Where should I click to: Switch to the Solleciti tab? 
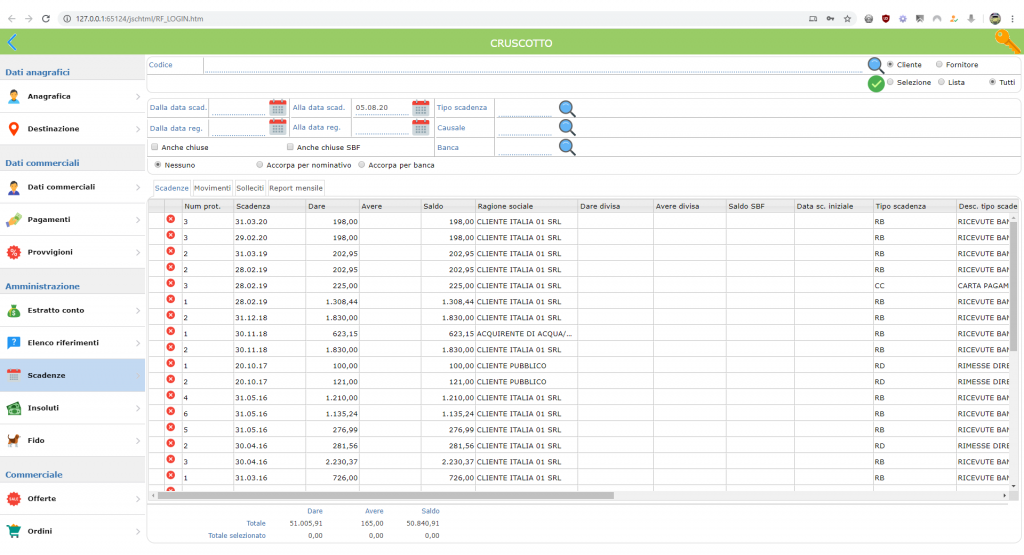tap(250, 188)
